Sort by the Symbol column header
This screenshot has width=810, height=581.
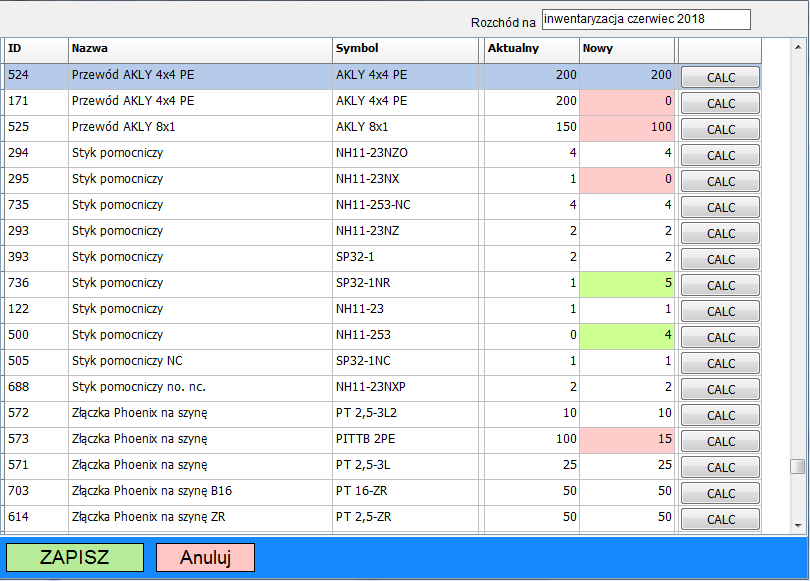point(406,50)
